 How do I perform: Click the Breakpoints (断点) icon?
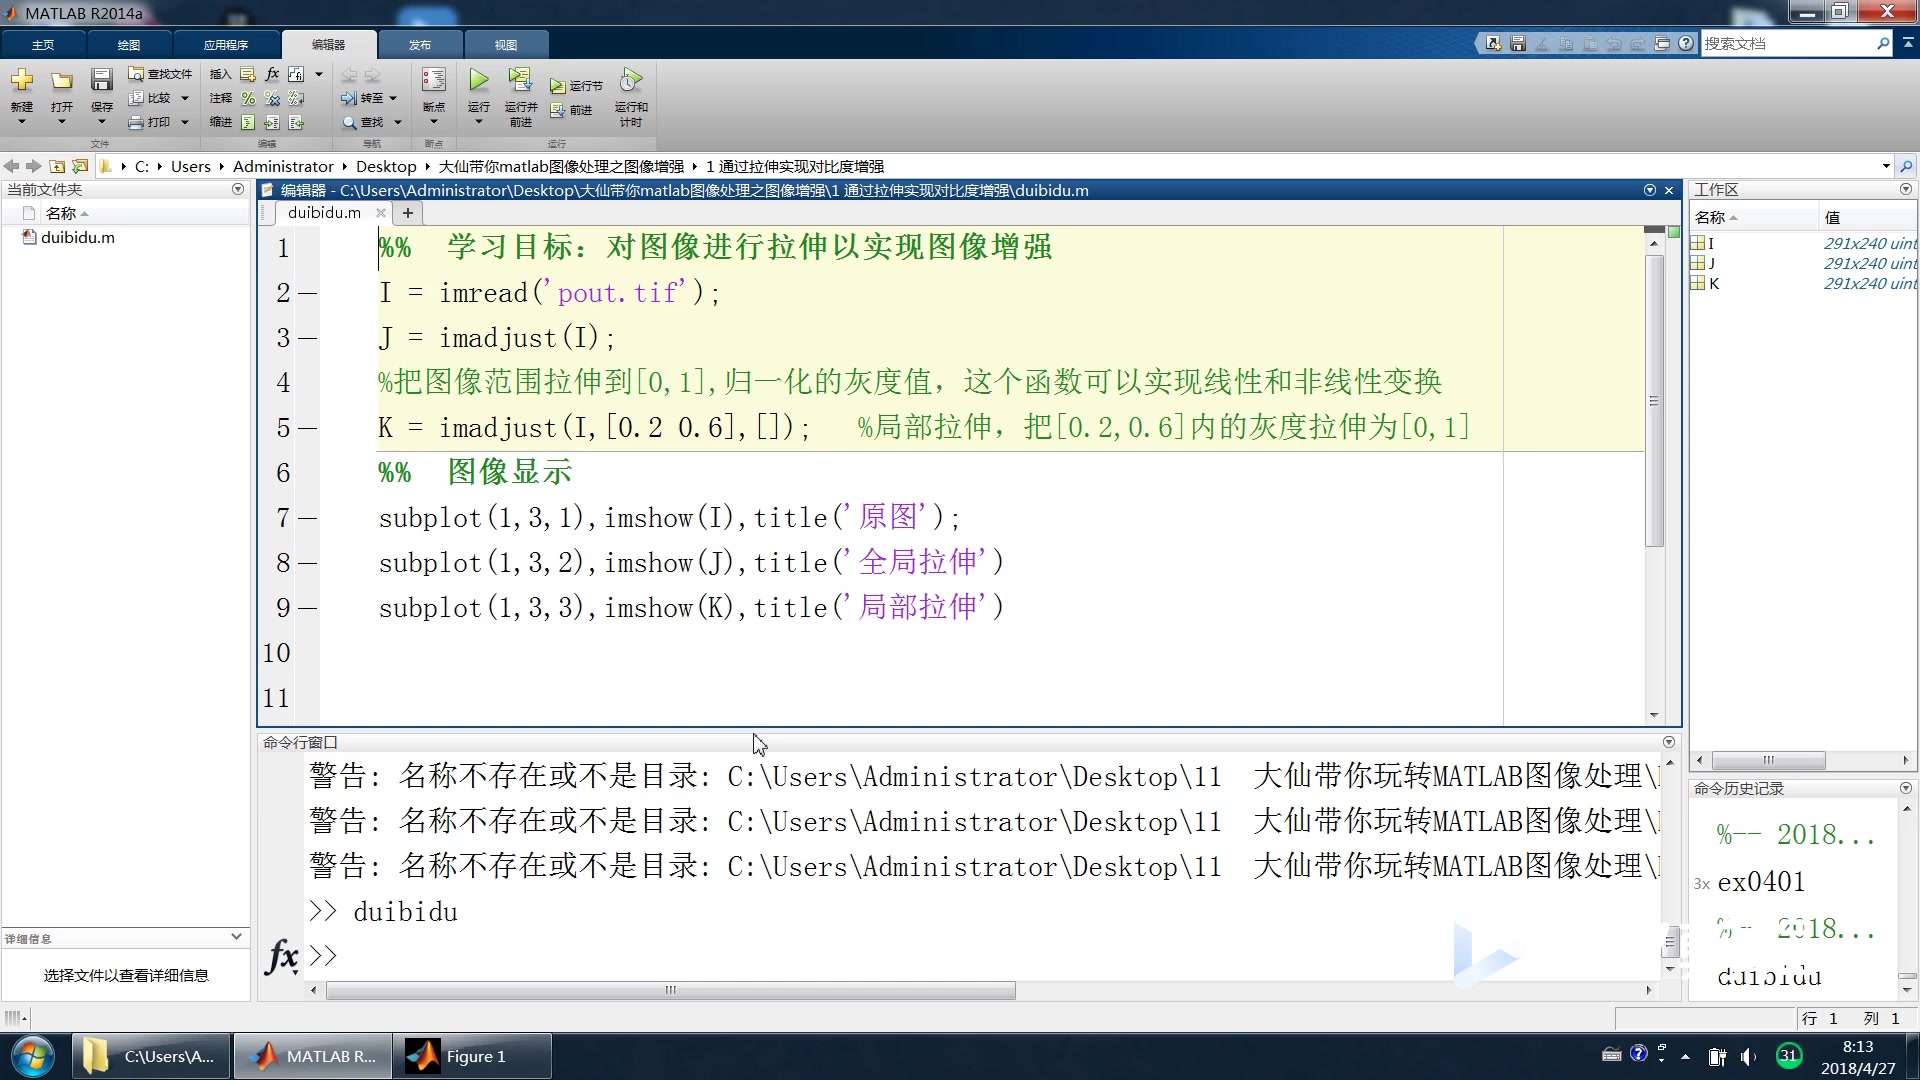pos(433,81)
